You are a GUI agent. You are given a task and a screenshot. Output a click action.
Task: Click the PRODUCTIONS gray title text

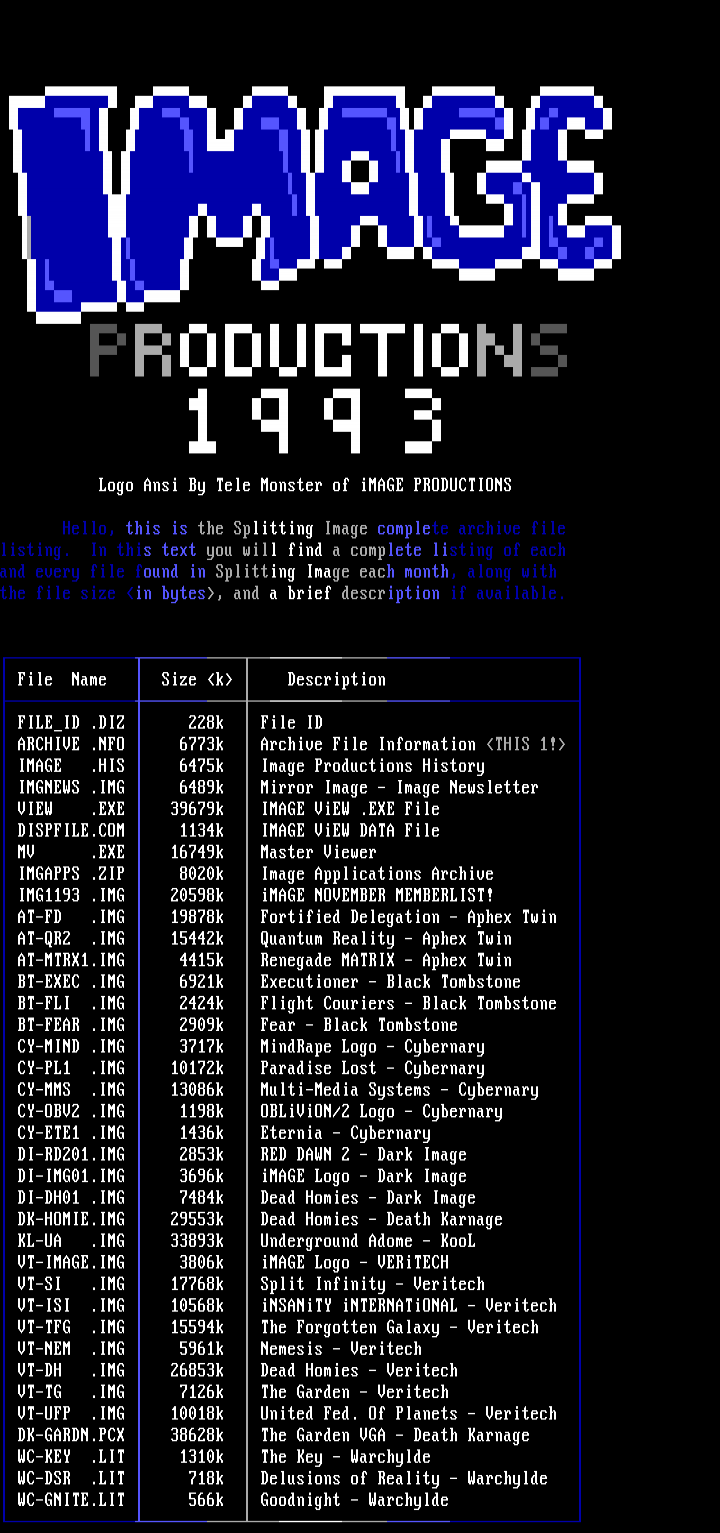click(x=328, y=351)
